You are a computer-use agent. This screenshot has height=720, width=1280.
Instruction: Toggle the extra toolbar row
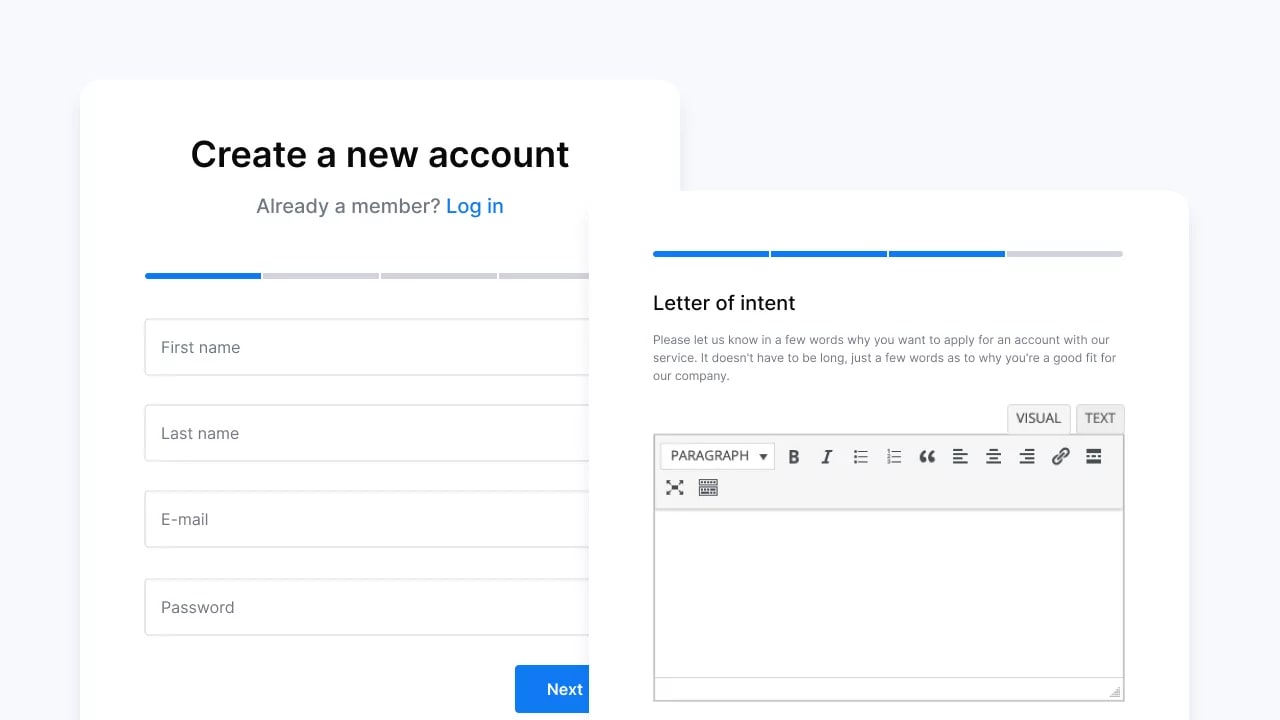[708, 488]
